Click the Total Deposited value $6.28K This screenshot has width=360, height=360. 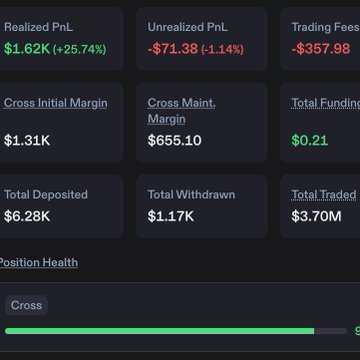click(x=27, y=216)
